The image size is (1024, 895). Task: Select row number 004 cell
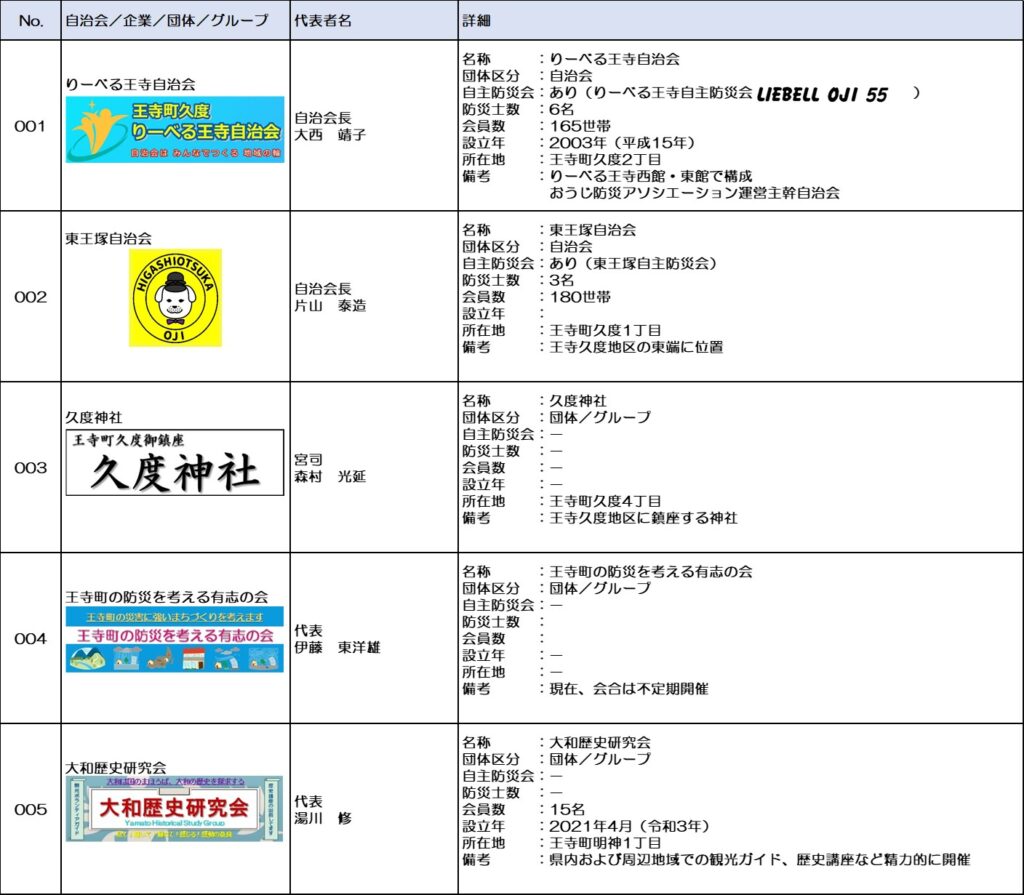30,638
